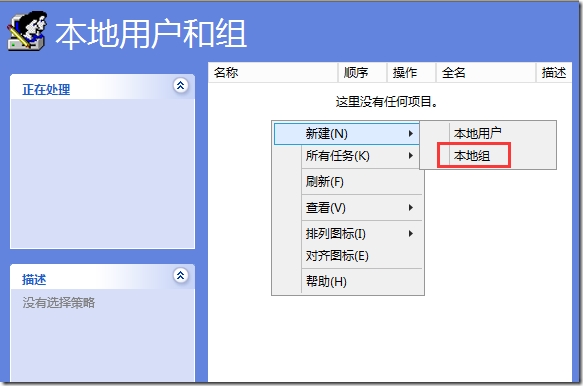Collapse the 描述 panel chevron
The image size is (583, 386).
tap(181, 276)
